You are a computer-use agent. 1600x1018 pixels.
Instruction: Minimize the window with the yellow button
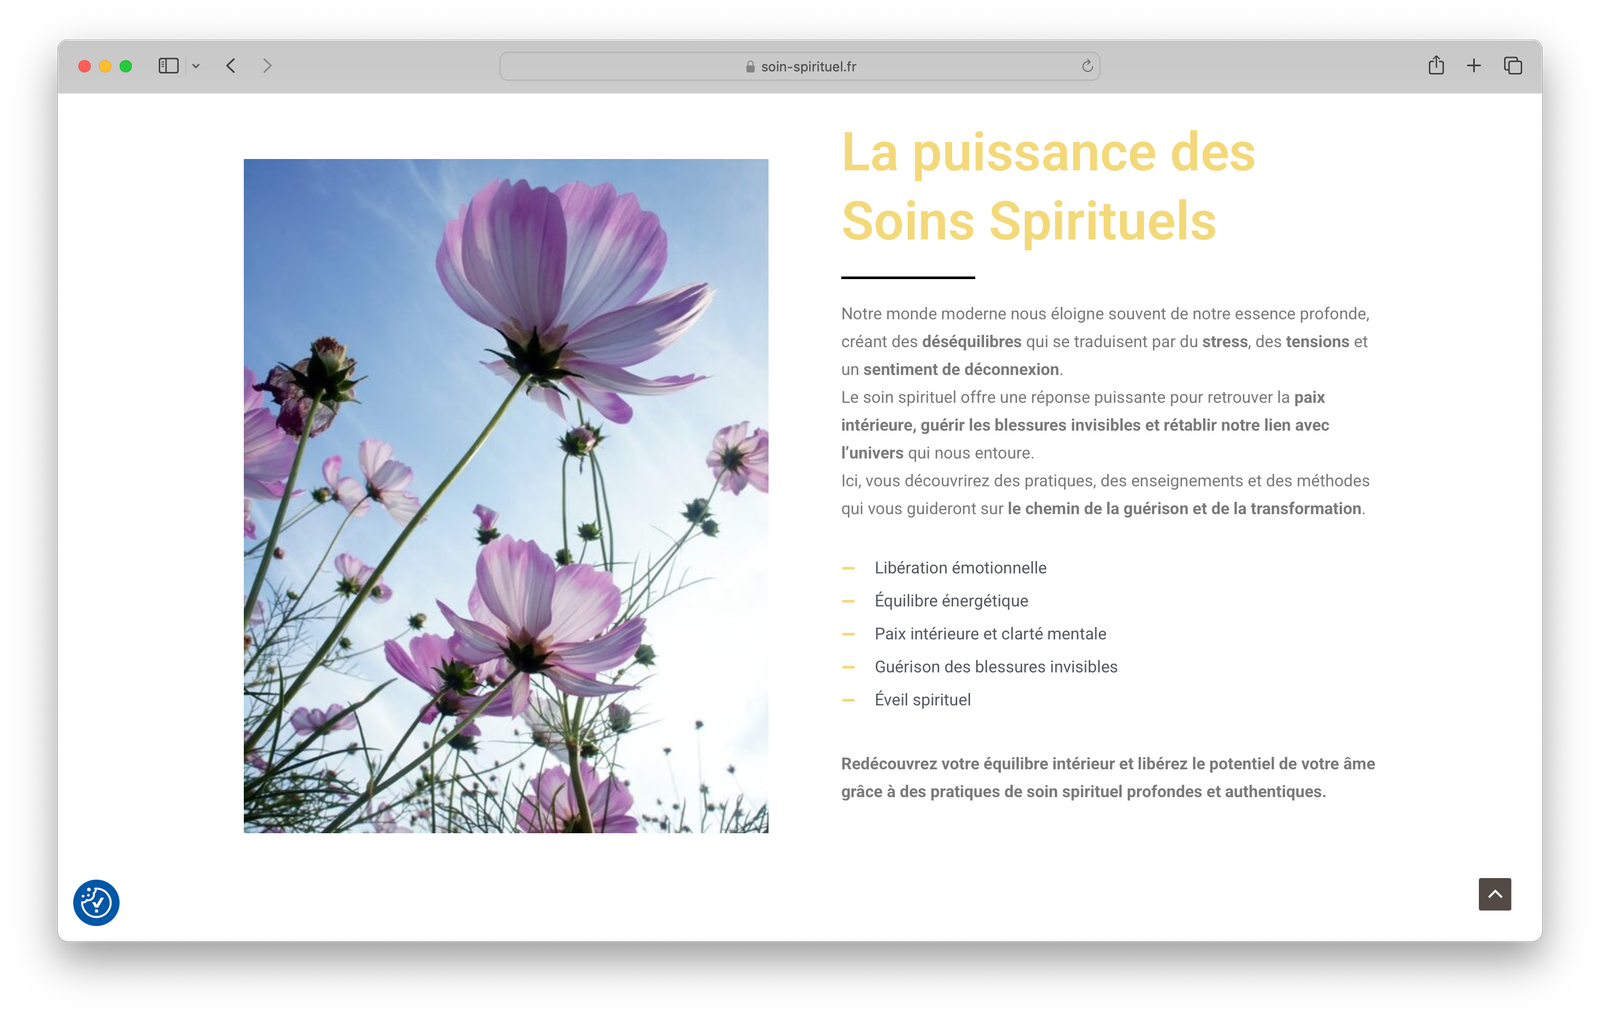point(105,66)
